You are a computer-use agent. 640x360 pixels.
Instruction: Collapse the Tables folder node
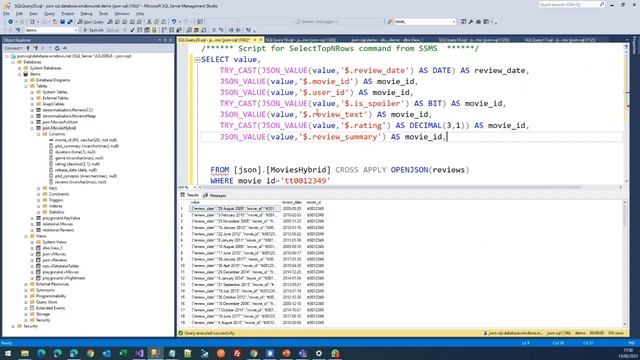coord(26,86)
